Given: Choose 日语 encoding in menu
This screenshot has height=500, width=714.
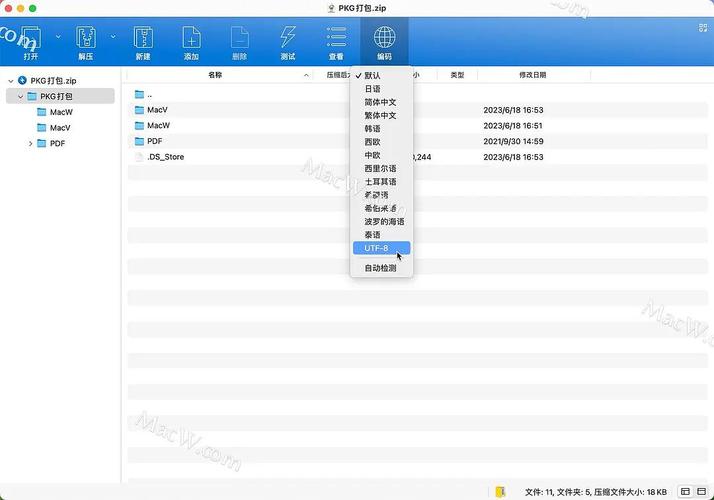Looking at the screenshot, I should [x=382, y=89].
